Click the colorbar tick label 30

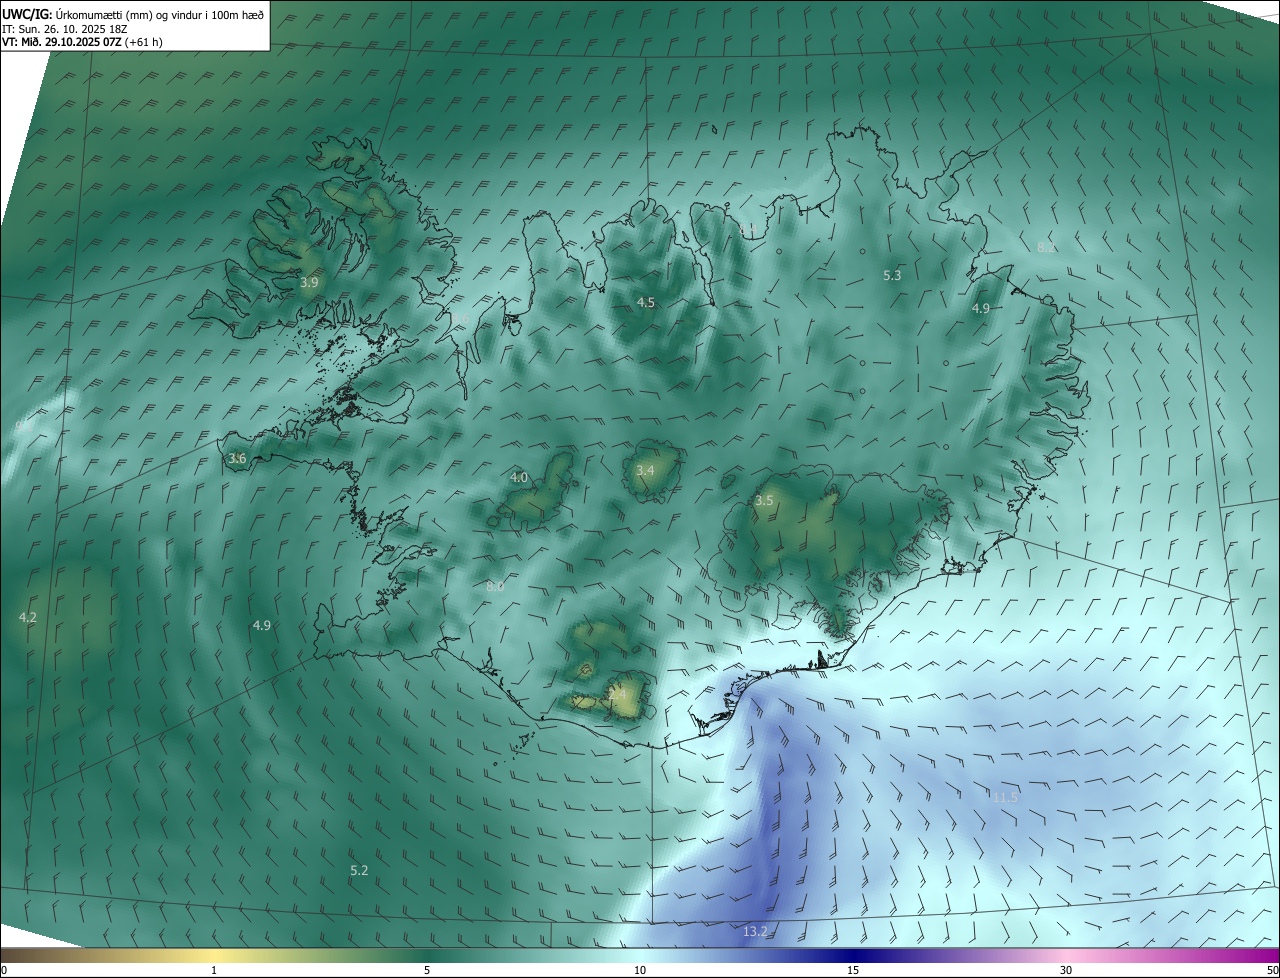click(x=1066, y=970)
